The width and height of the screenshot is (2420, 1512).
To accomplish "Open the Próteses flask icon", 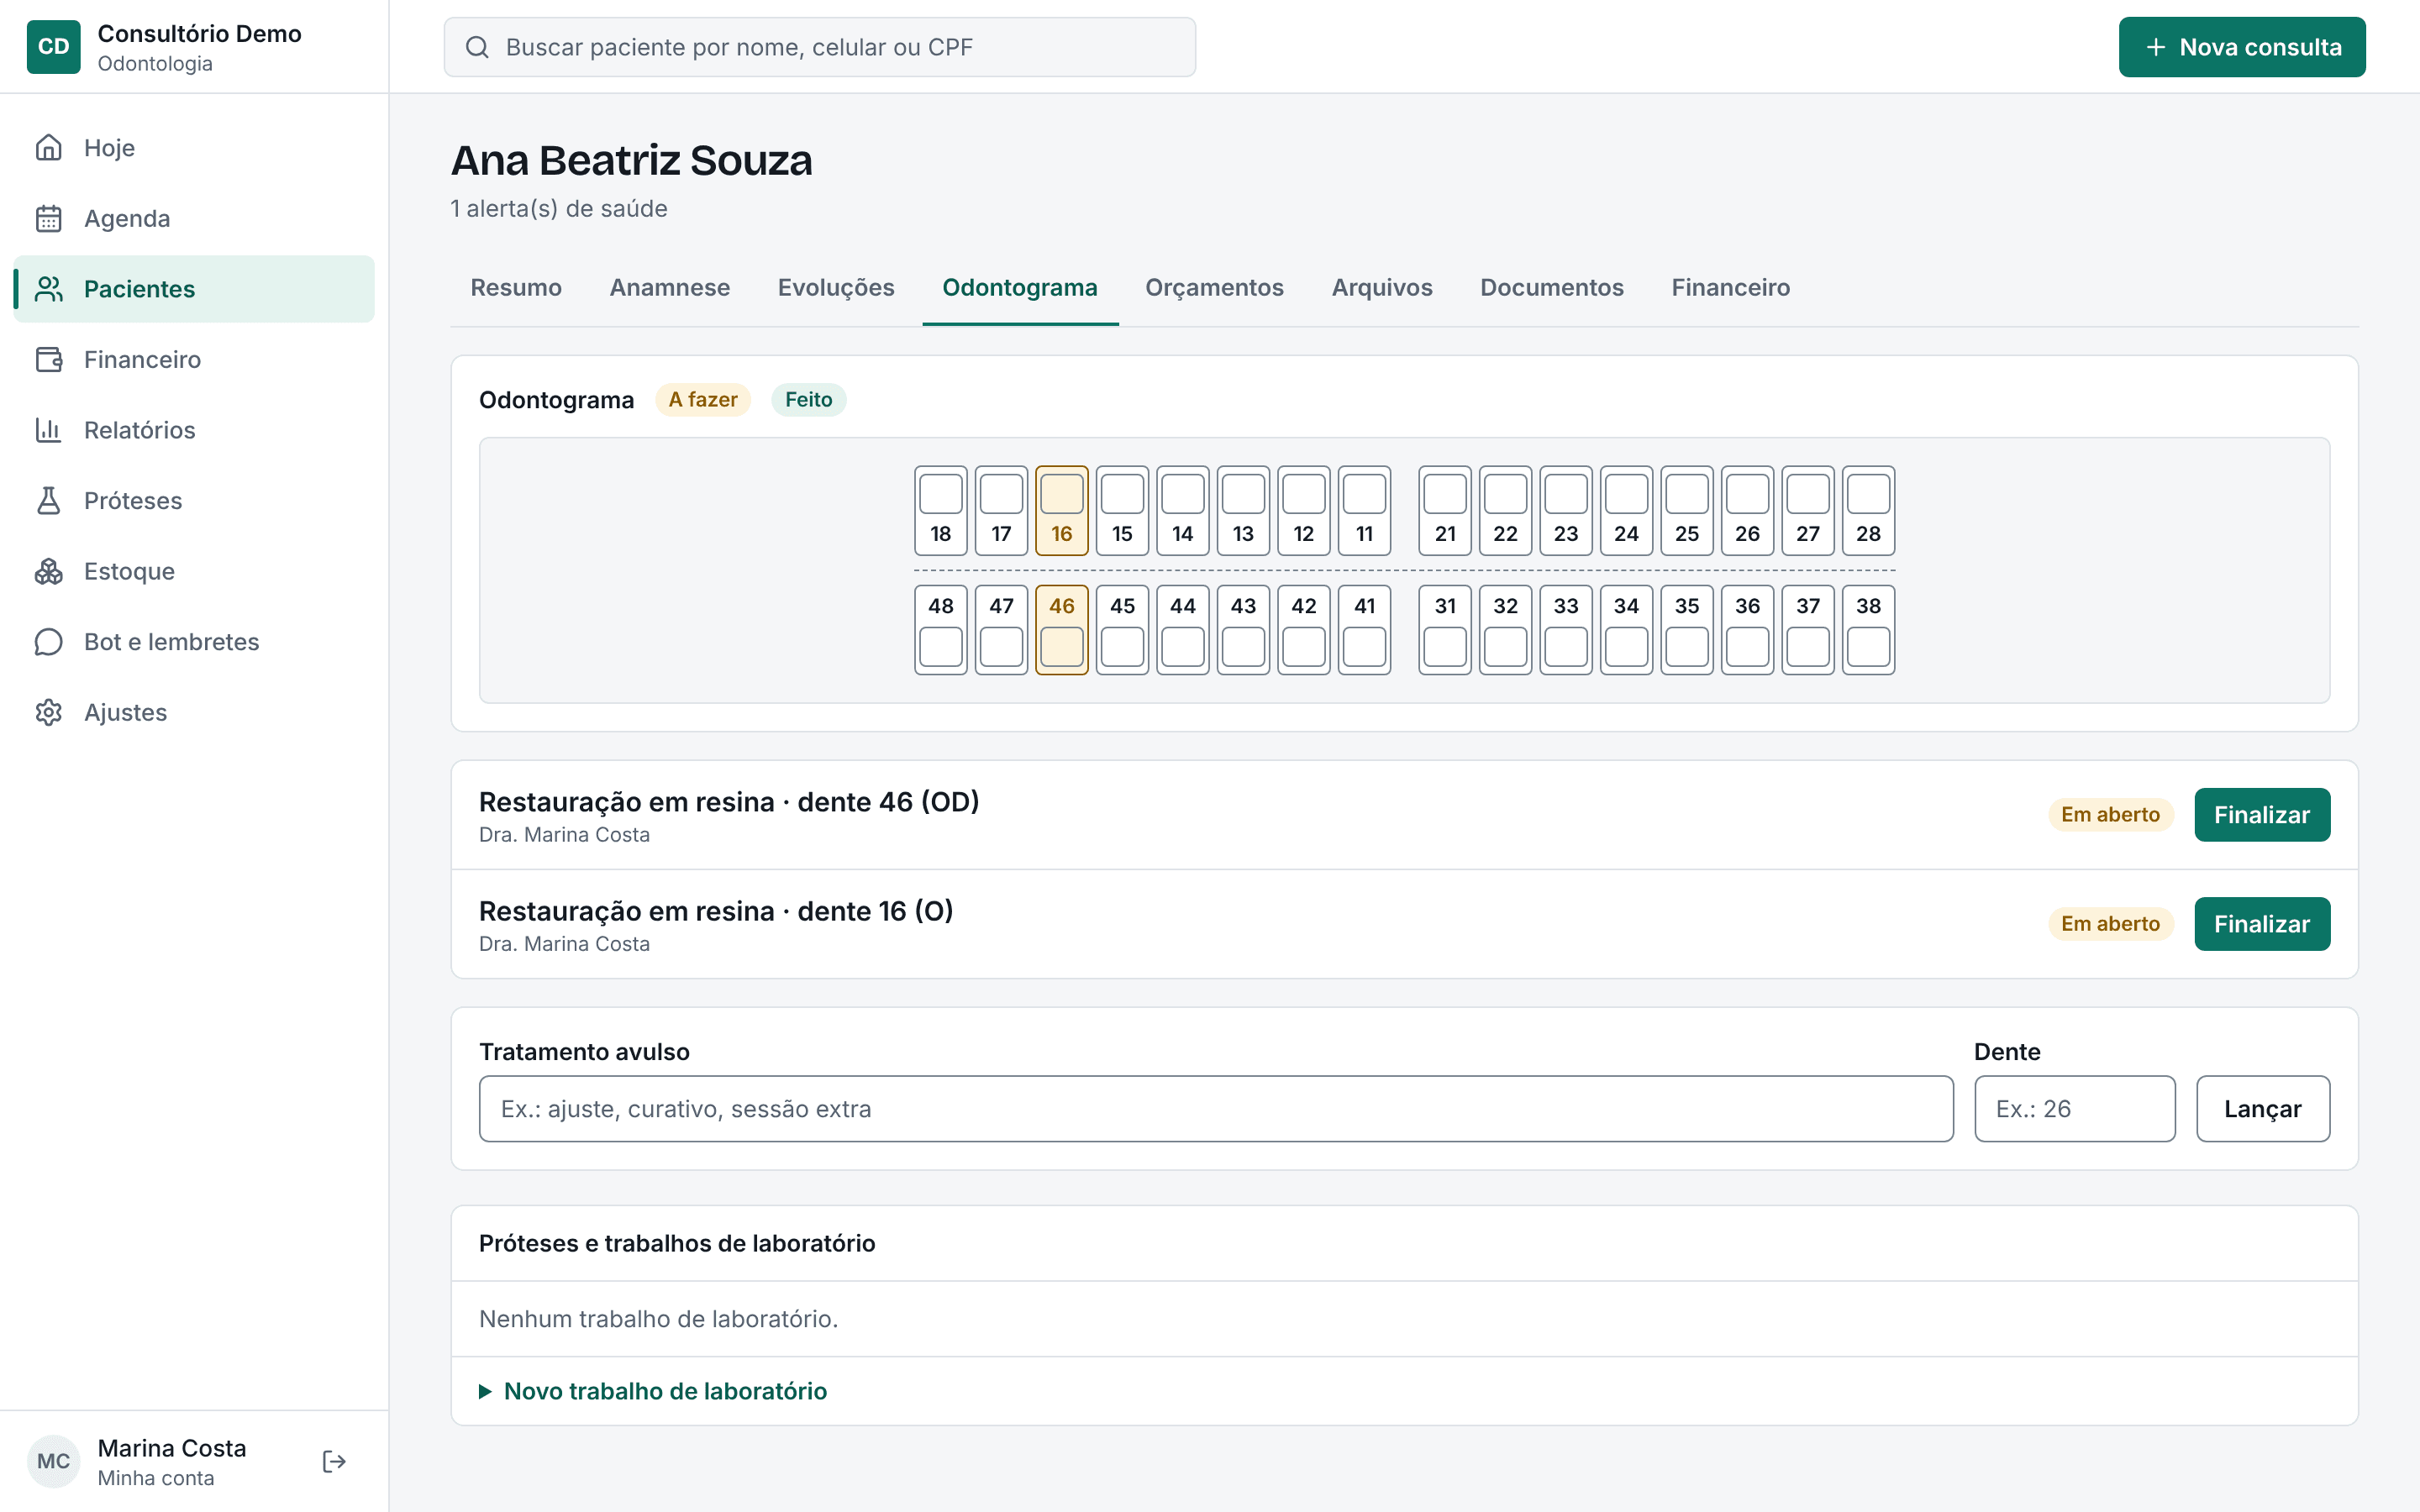I will pos(48,501).
